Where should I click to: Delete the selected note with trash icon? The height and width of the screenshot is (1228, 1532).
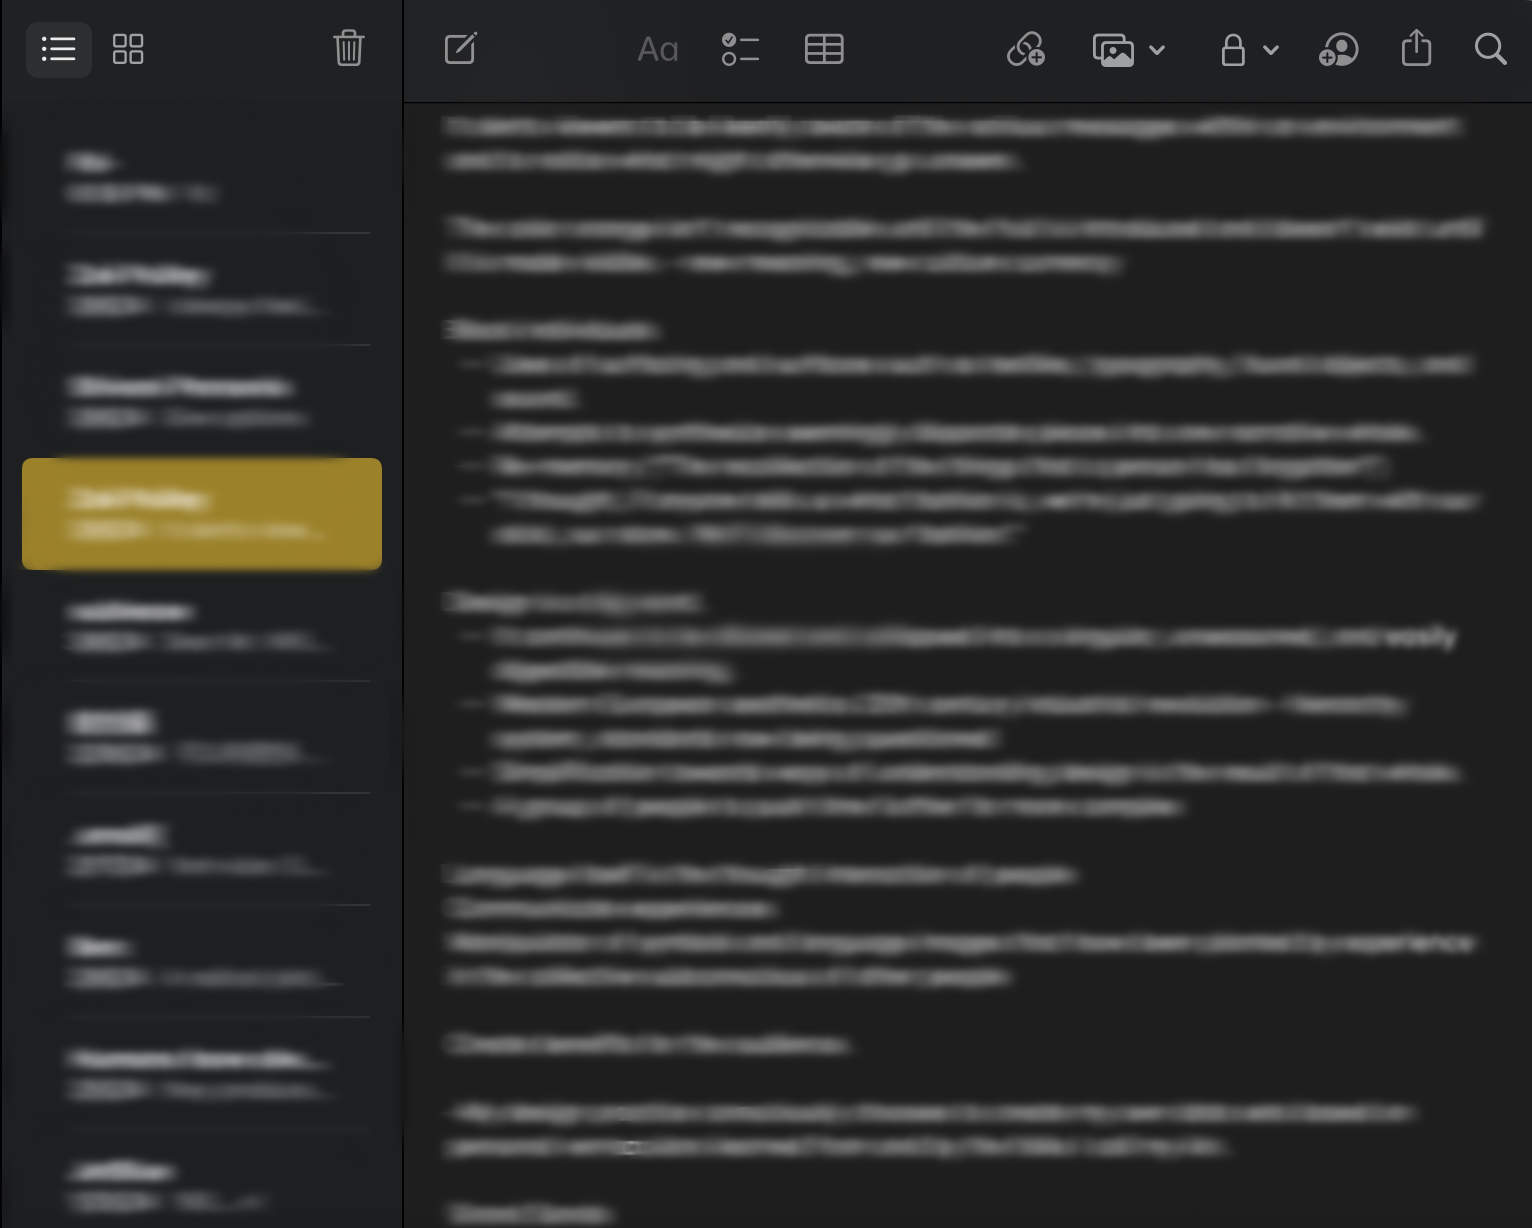coord(348,49)
